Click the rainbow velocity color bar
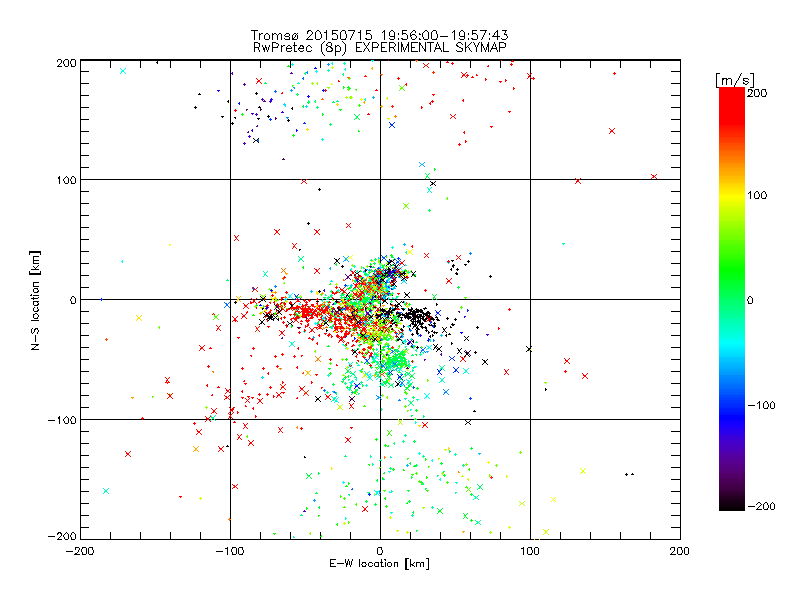800x600 pixels. (x=732, y=299)
